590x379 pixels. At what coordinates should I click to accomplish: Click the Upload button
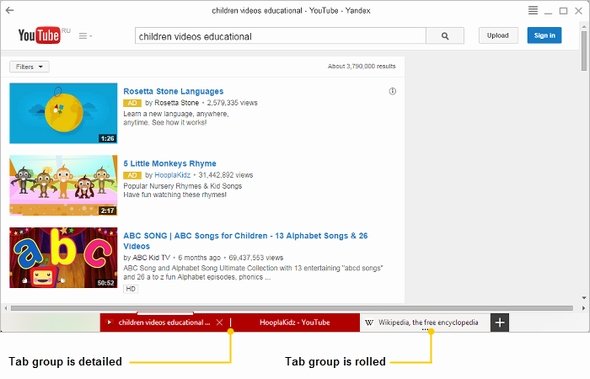click(x=498, y=35)
